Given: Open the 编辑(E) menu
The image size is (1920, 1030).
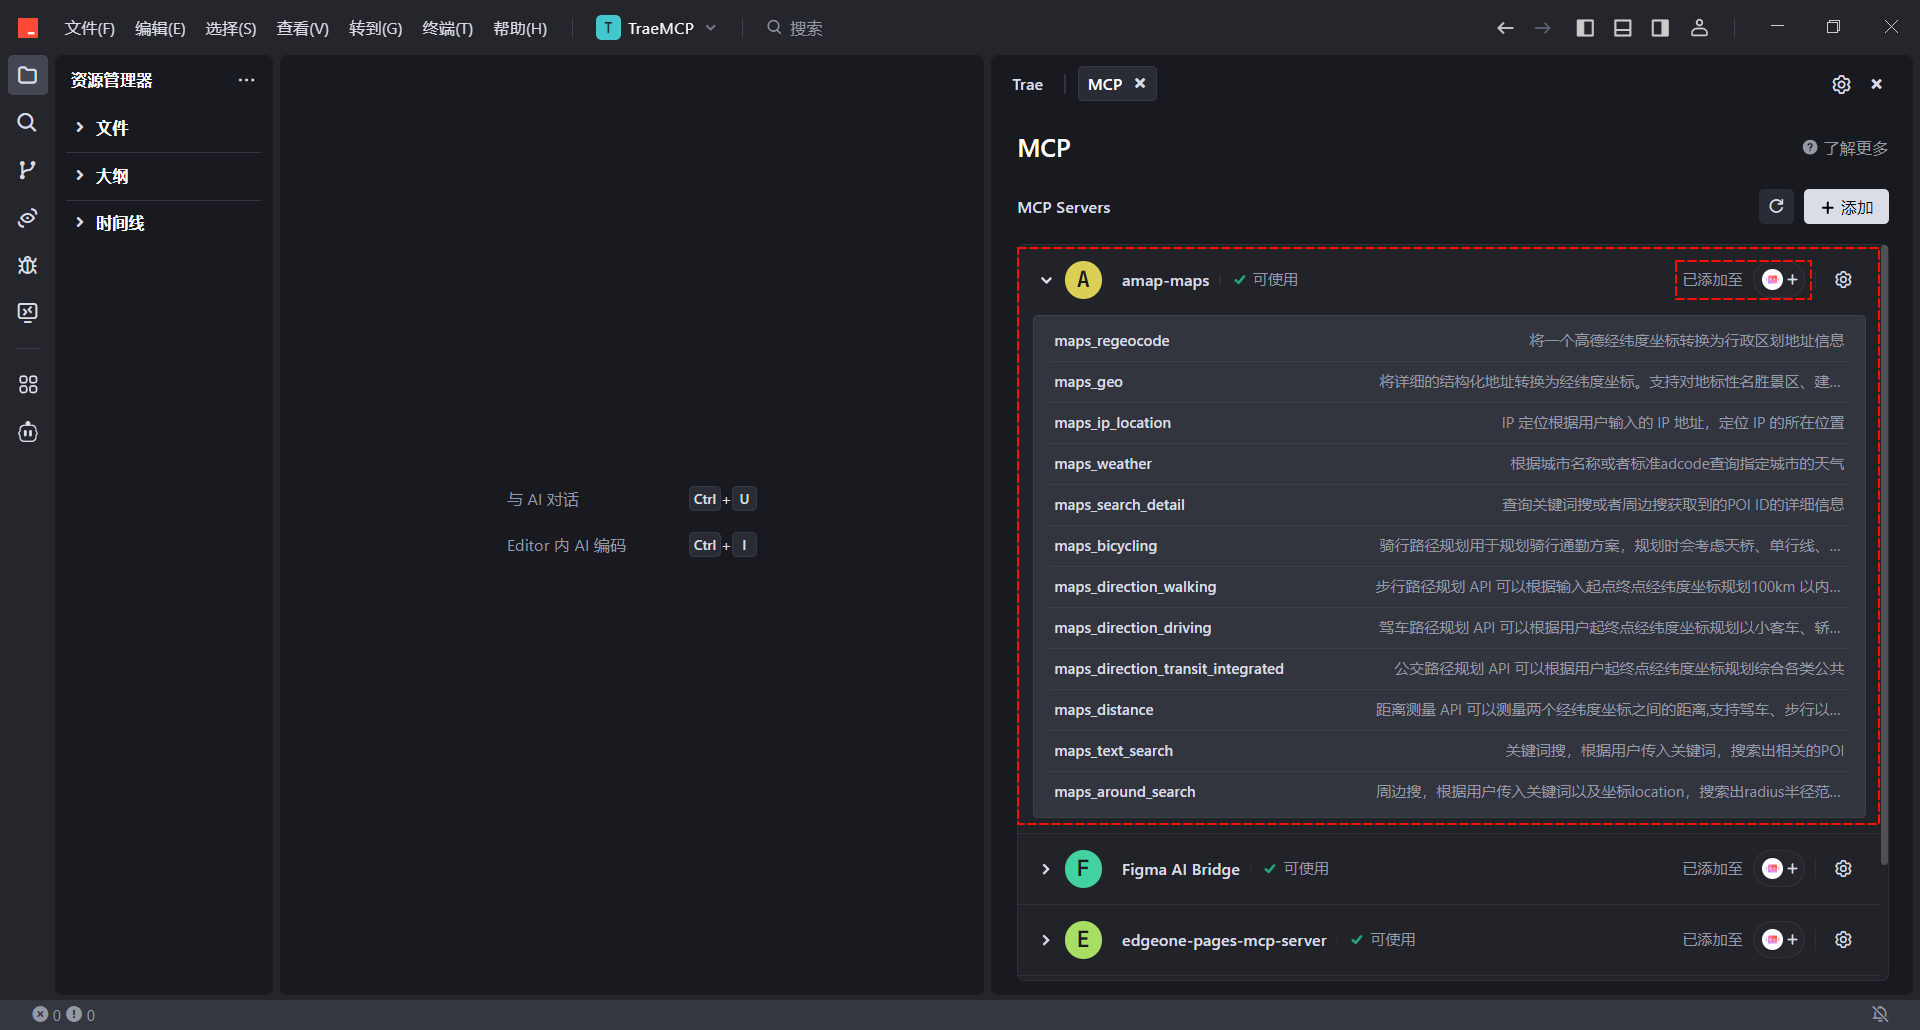Looking at the screenshot, I should coord(160,28).
